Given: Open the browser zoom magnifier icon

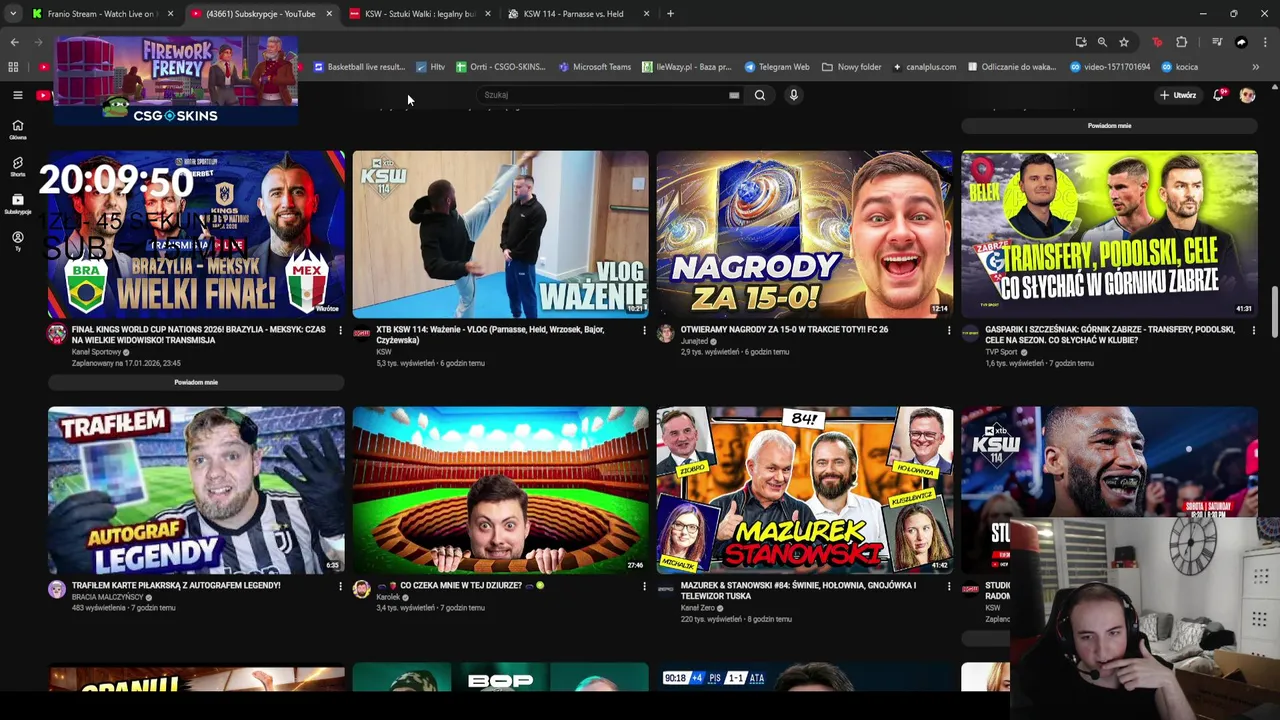Looking at the screenshot, I should (1102, 42).
